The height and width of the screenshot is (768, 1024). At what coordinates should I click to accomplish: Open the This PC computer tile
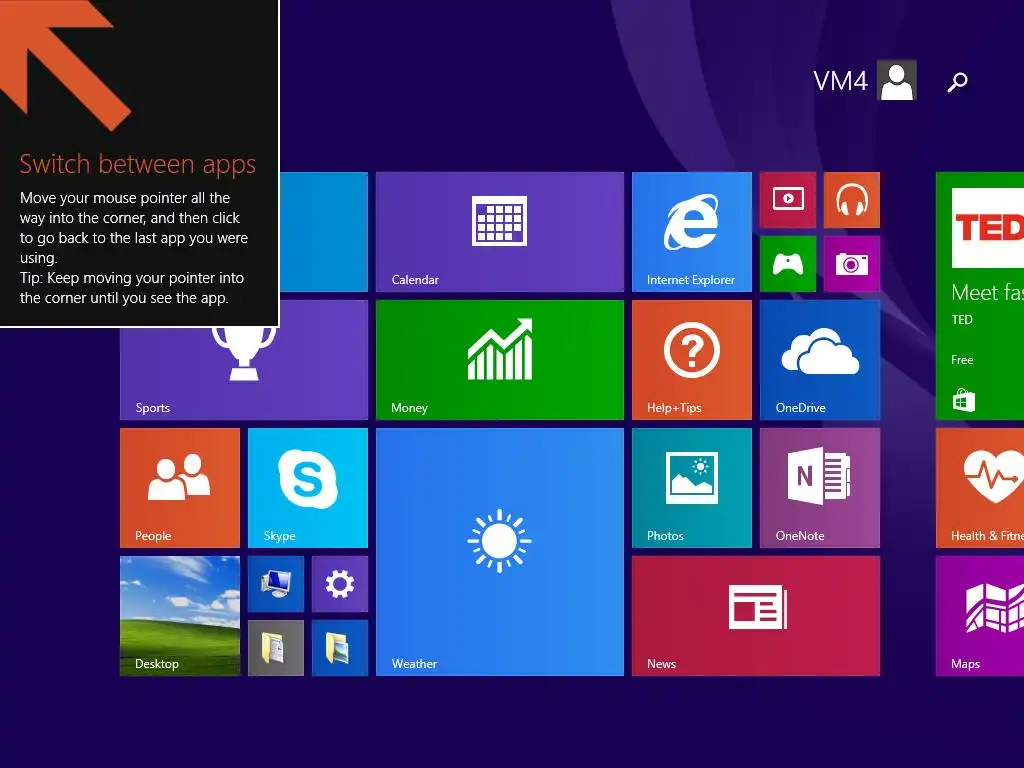coord(276,584)
